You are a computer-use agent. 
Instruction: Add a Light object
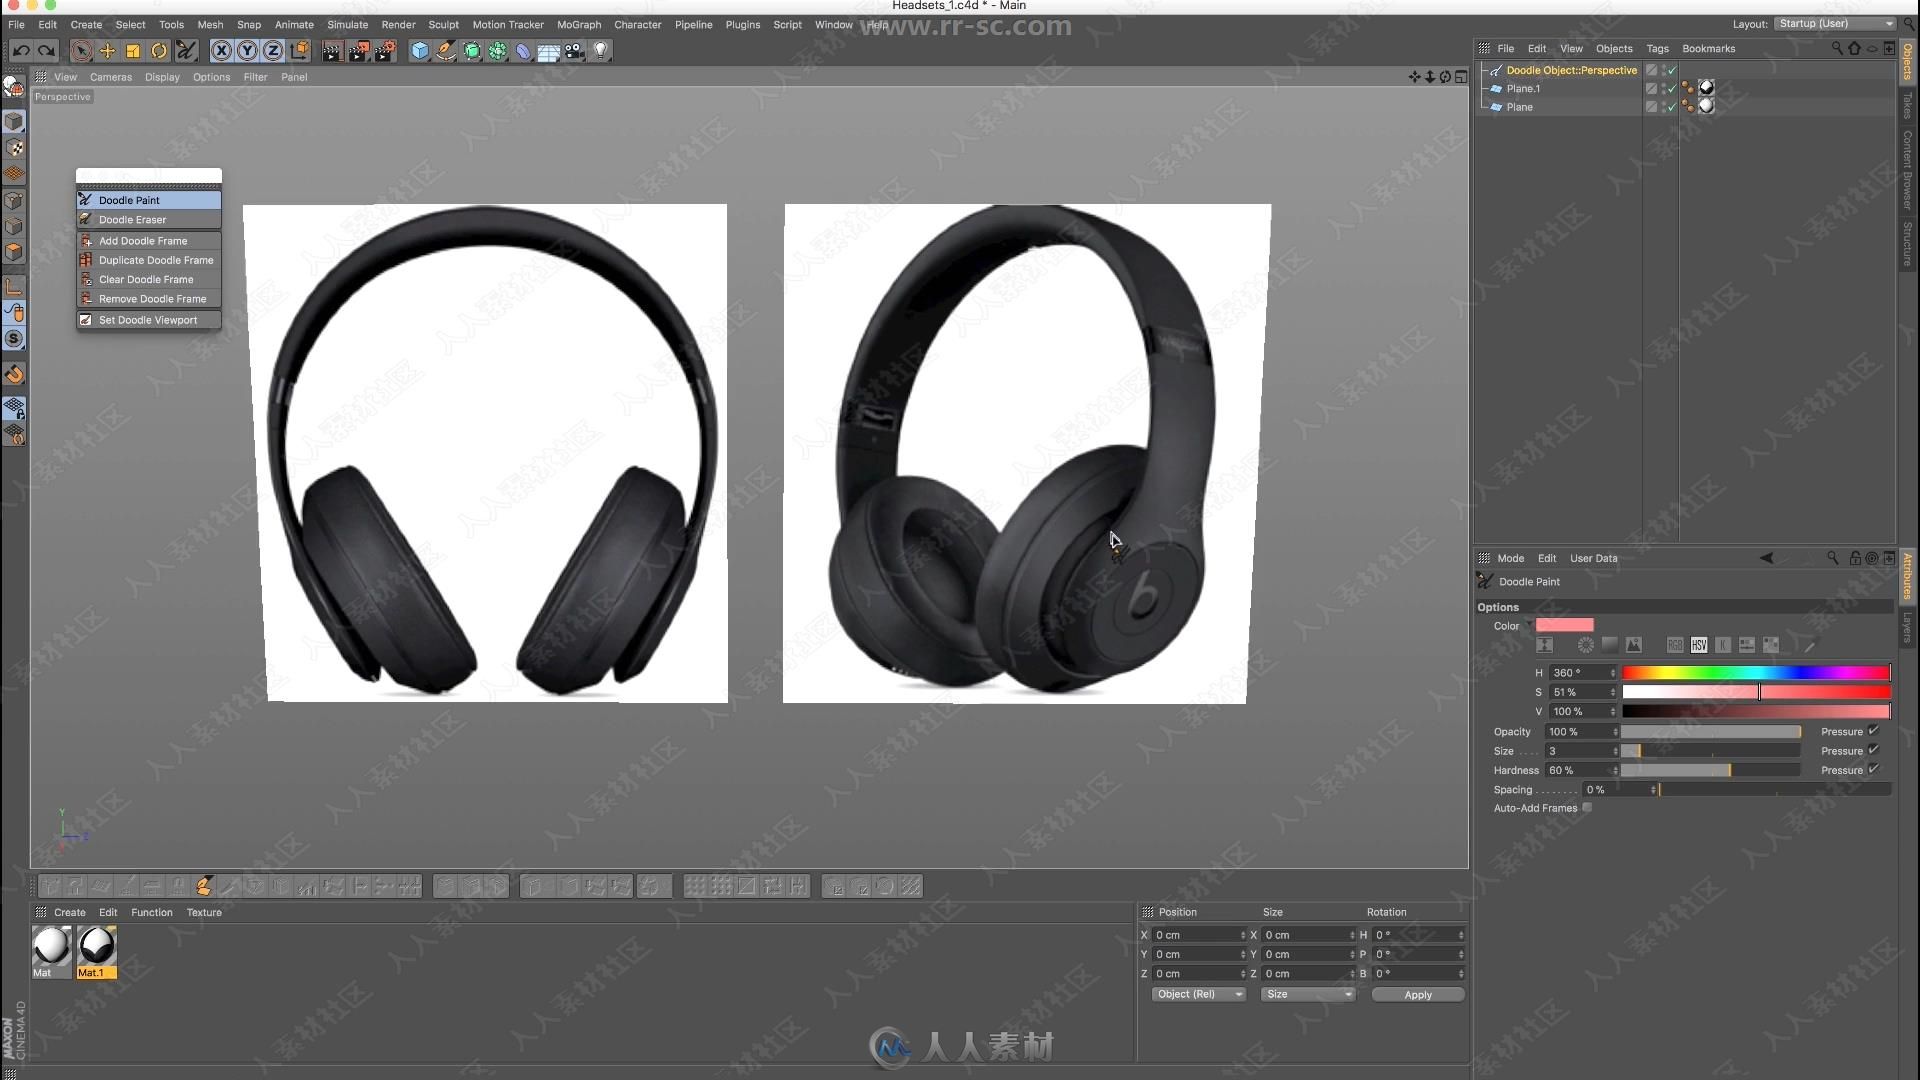pos(601,50)
